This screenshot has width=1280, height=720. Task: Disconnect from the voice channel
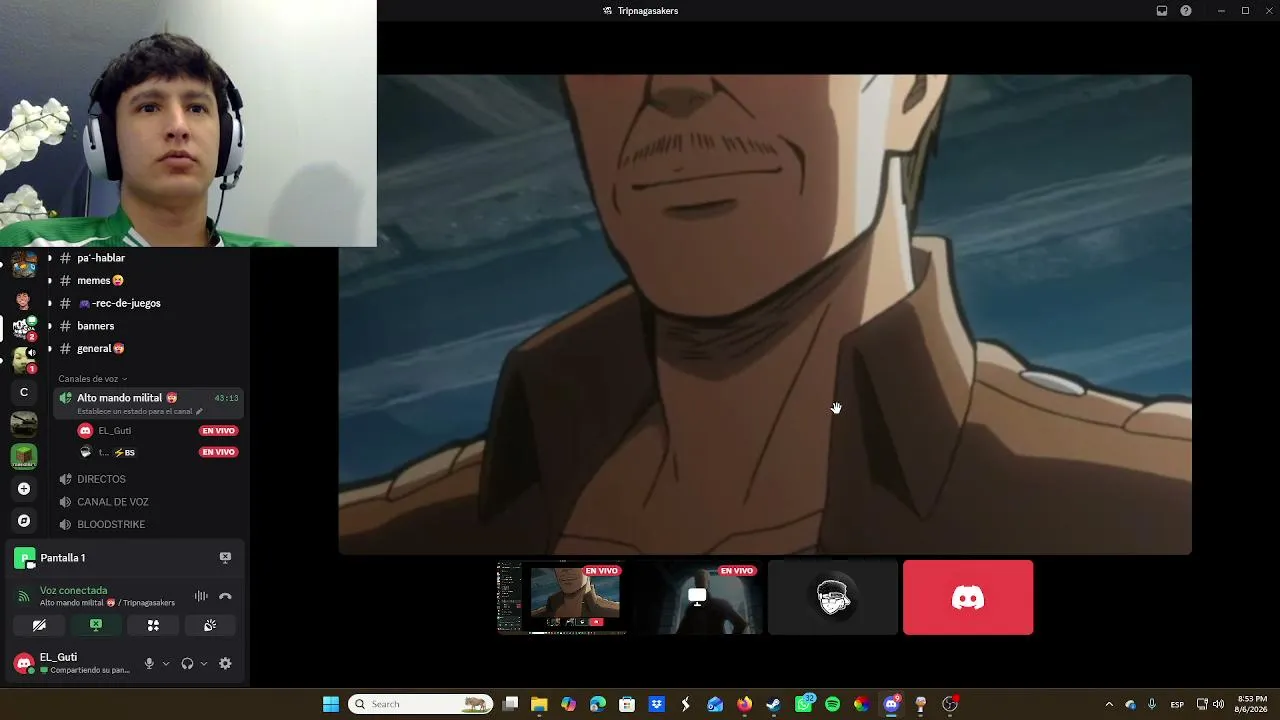tap(225, 596)
